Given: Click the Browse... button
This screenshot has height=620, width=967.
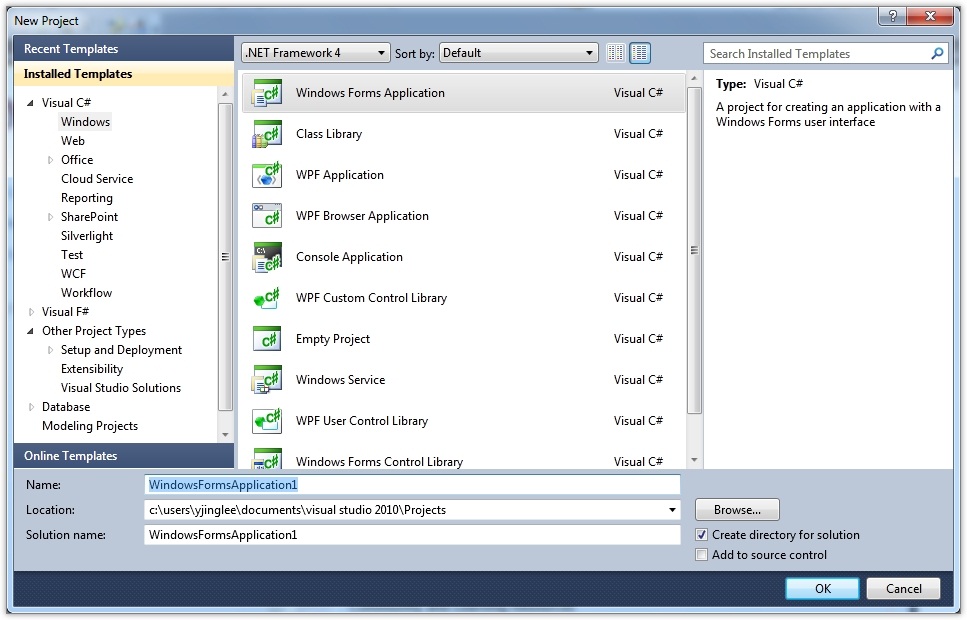Looking at the screenshot, I should (737, 510).
